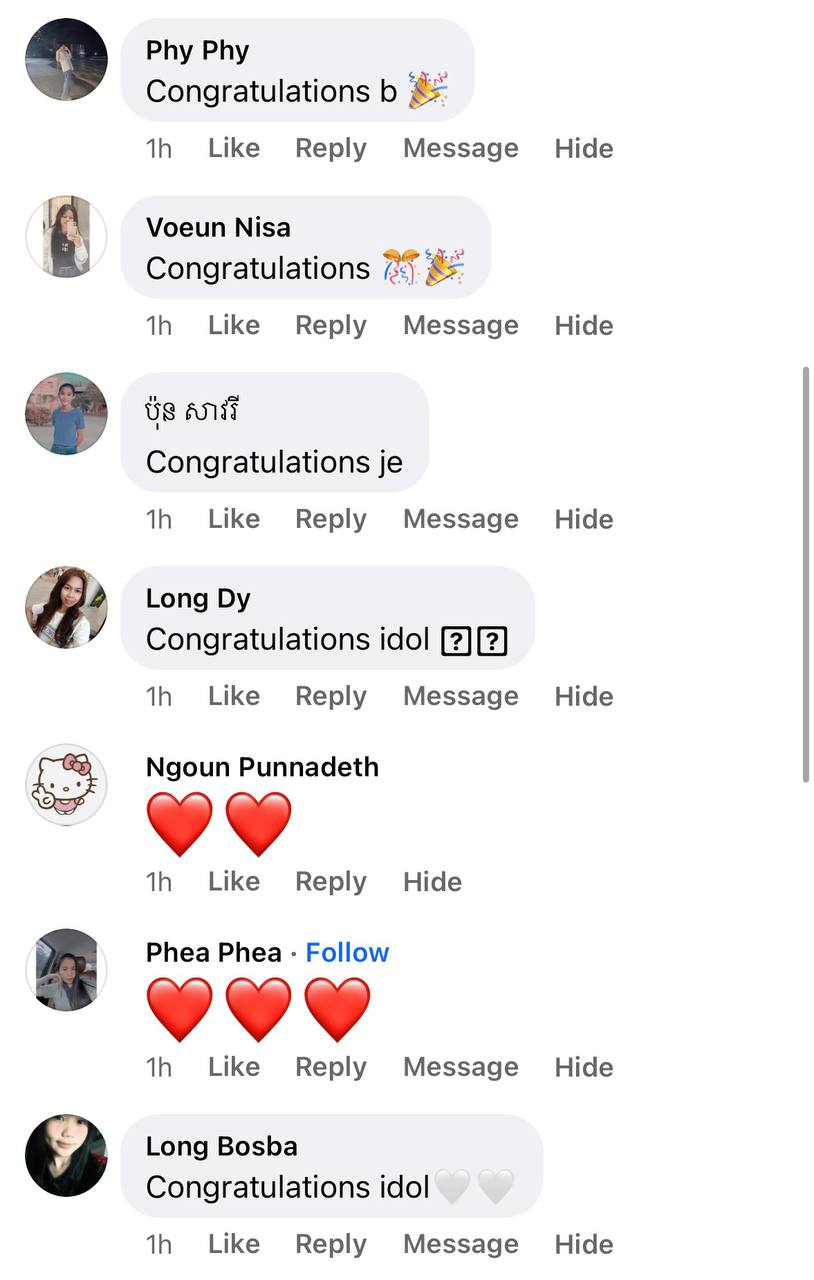Open Long Bosba's profile picture
814x1280 pixels.
coord(66,1156)
